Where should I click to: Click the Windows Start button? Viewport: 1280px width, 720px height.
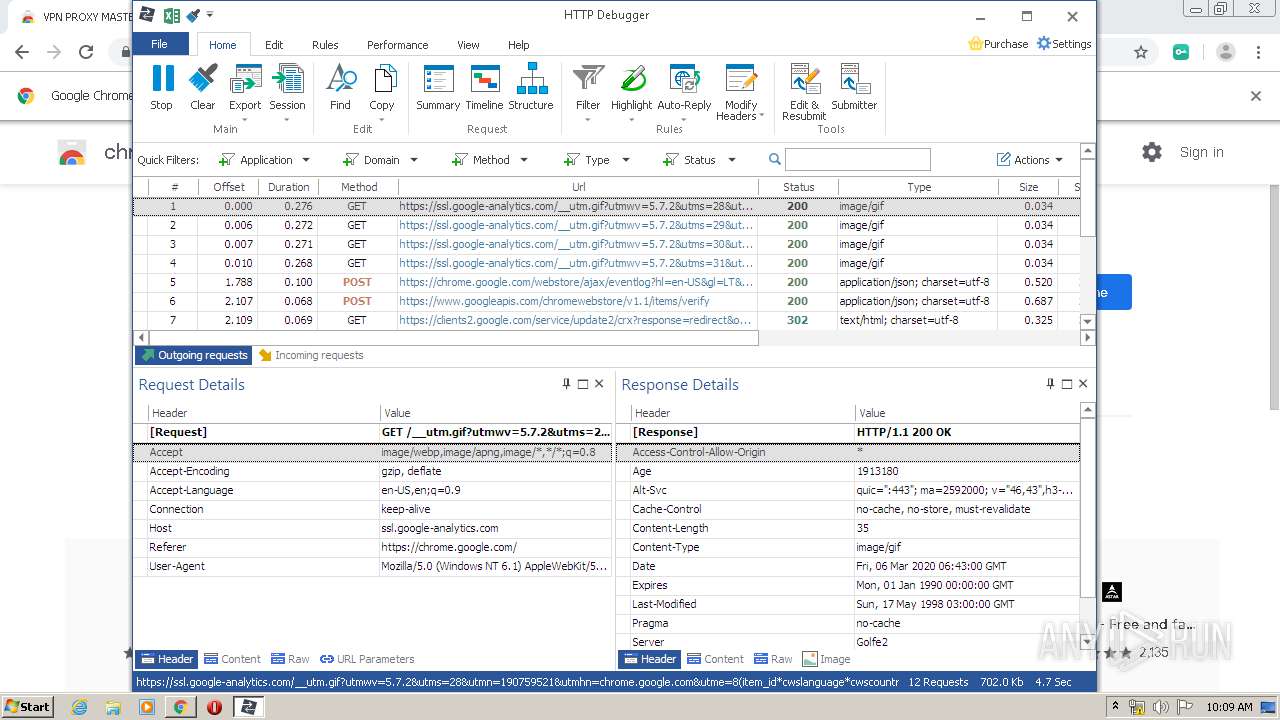coord(27,706)
